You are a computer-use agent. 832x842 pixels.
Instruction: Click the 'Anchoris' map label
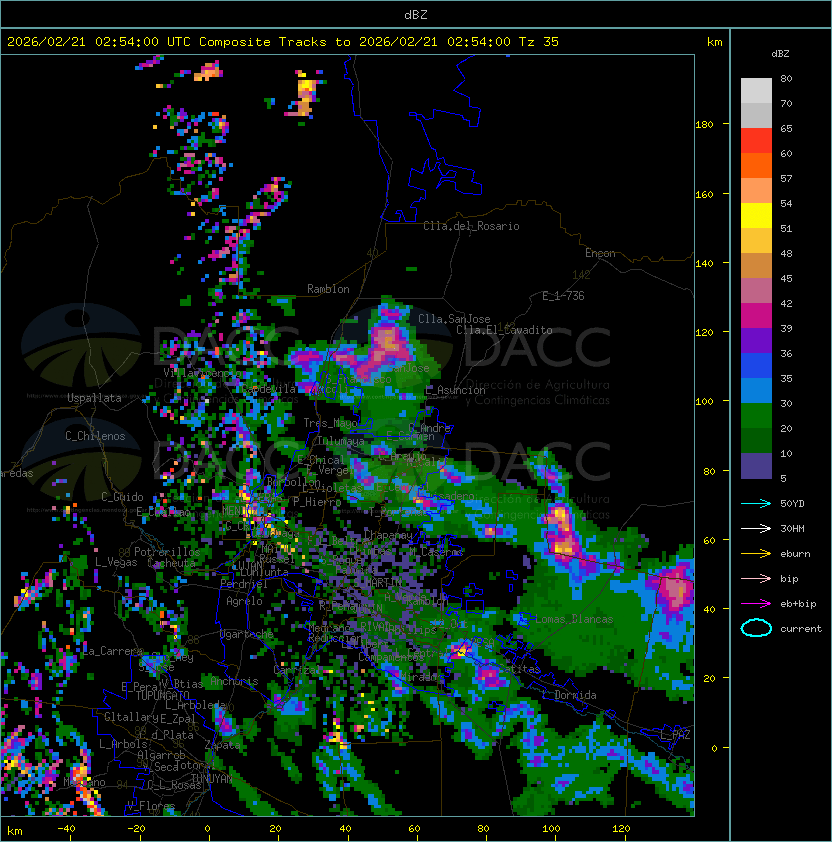point(234,681)
